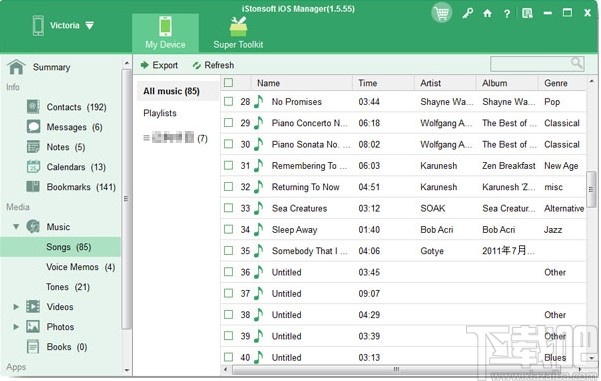Click the playlist list icon with (7)
Image resolution: width=601 pixels, height=381 pixels.
(146, 137)
